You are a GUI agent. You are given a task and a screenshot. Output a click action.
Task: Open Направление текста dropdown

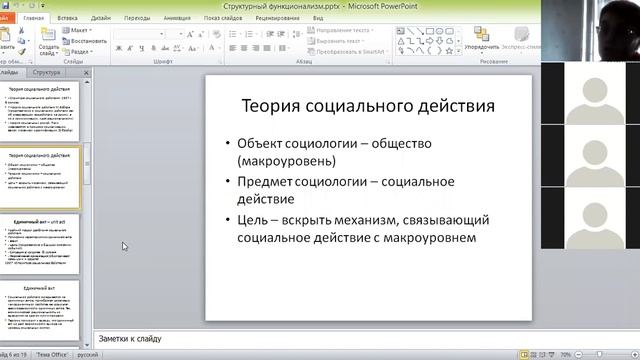click(340, 30)
